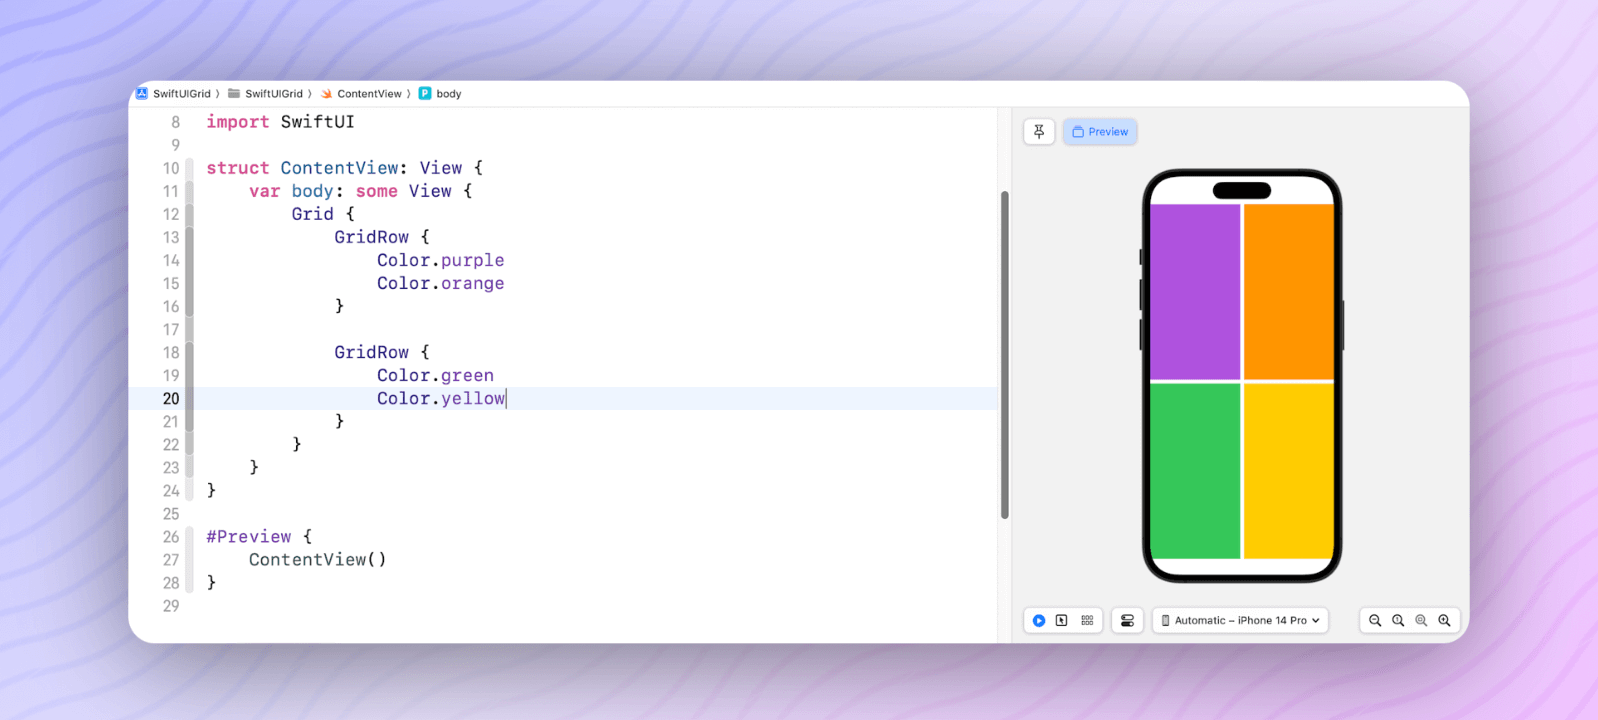
Task: Zoom out the canvas preview
Action: [x=1375, y=621]
